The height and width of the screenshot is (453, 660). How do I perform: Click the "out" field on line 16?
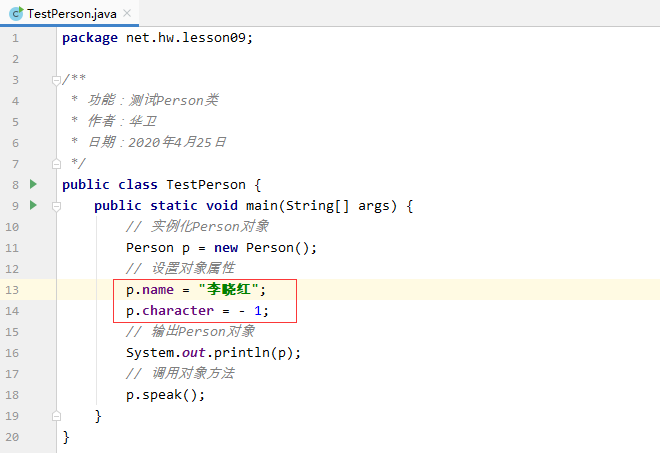pyautogui.click(x=194, y=353)
